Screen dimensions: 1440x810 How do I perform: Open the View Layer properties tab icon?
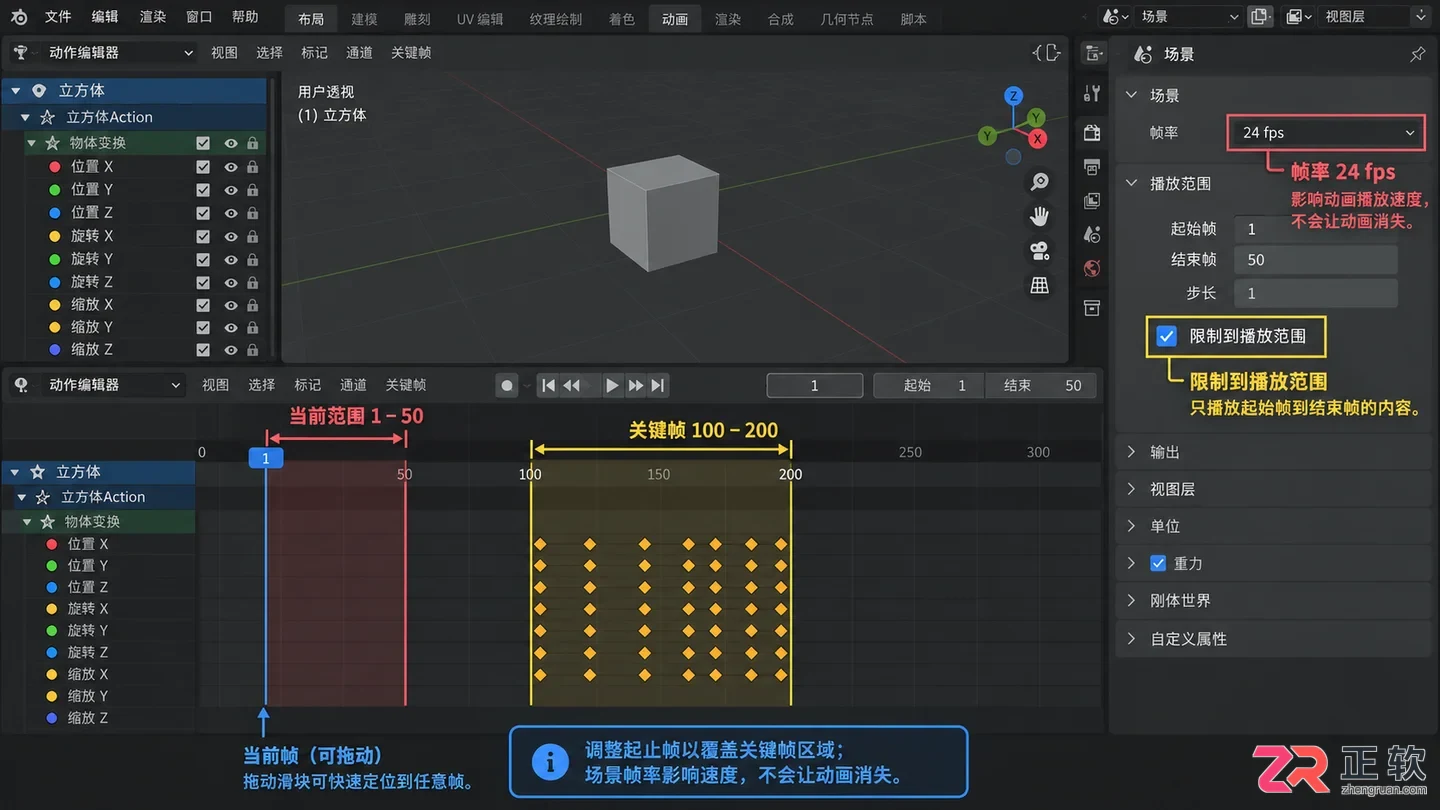(x=1092, y=200)
